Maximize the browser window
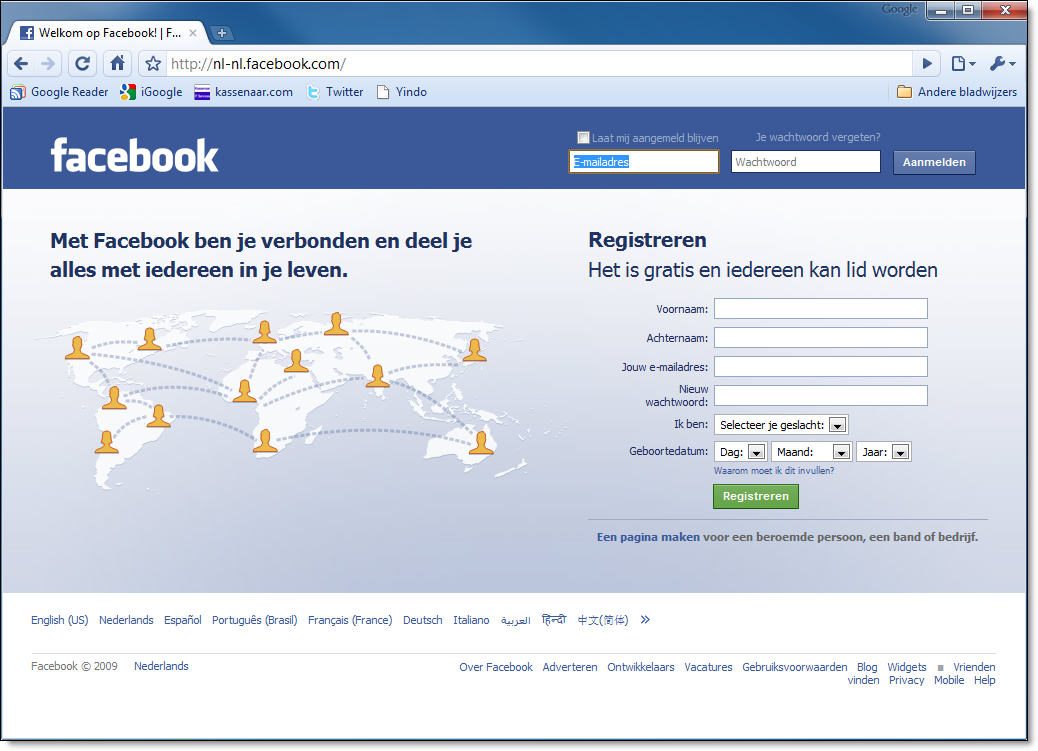Image resolution: width=1038 pixels, height=751 pixels. [968, 10]
